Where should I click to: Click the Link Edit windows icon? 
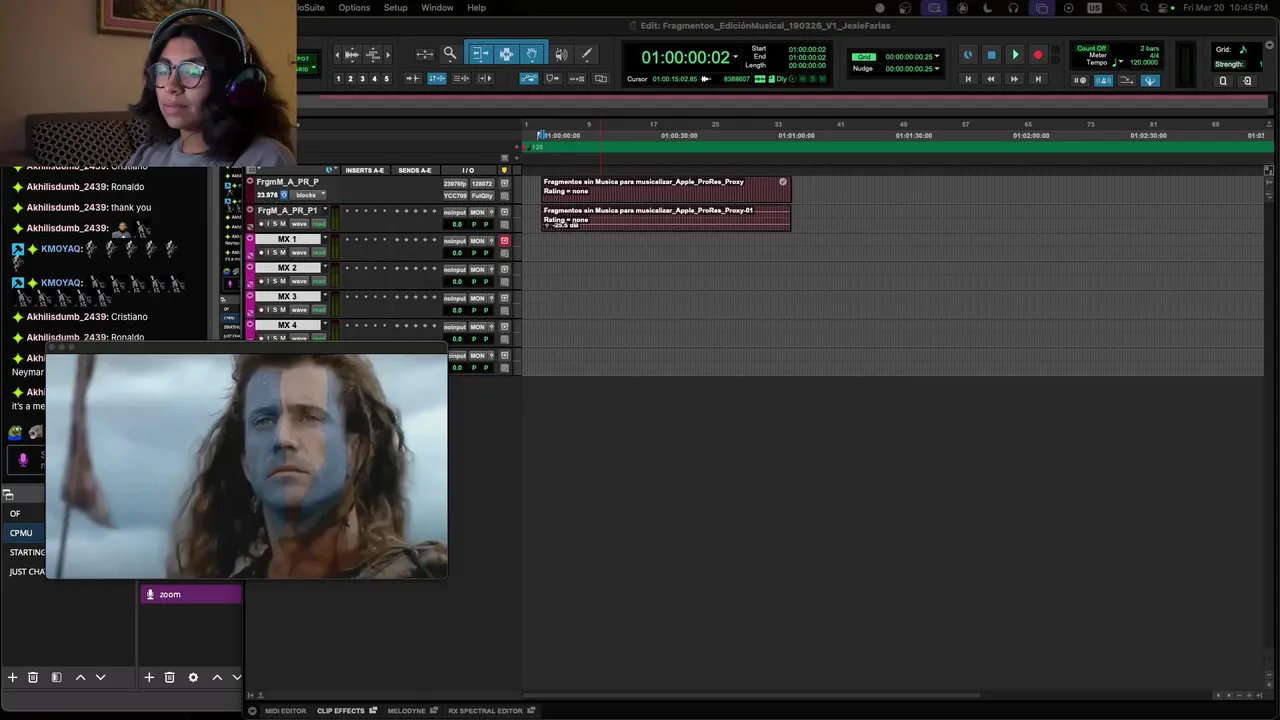coord(601,79)
